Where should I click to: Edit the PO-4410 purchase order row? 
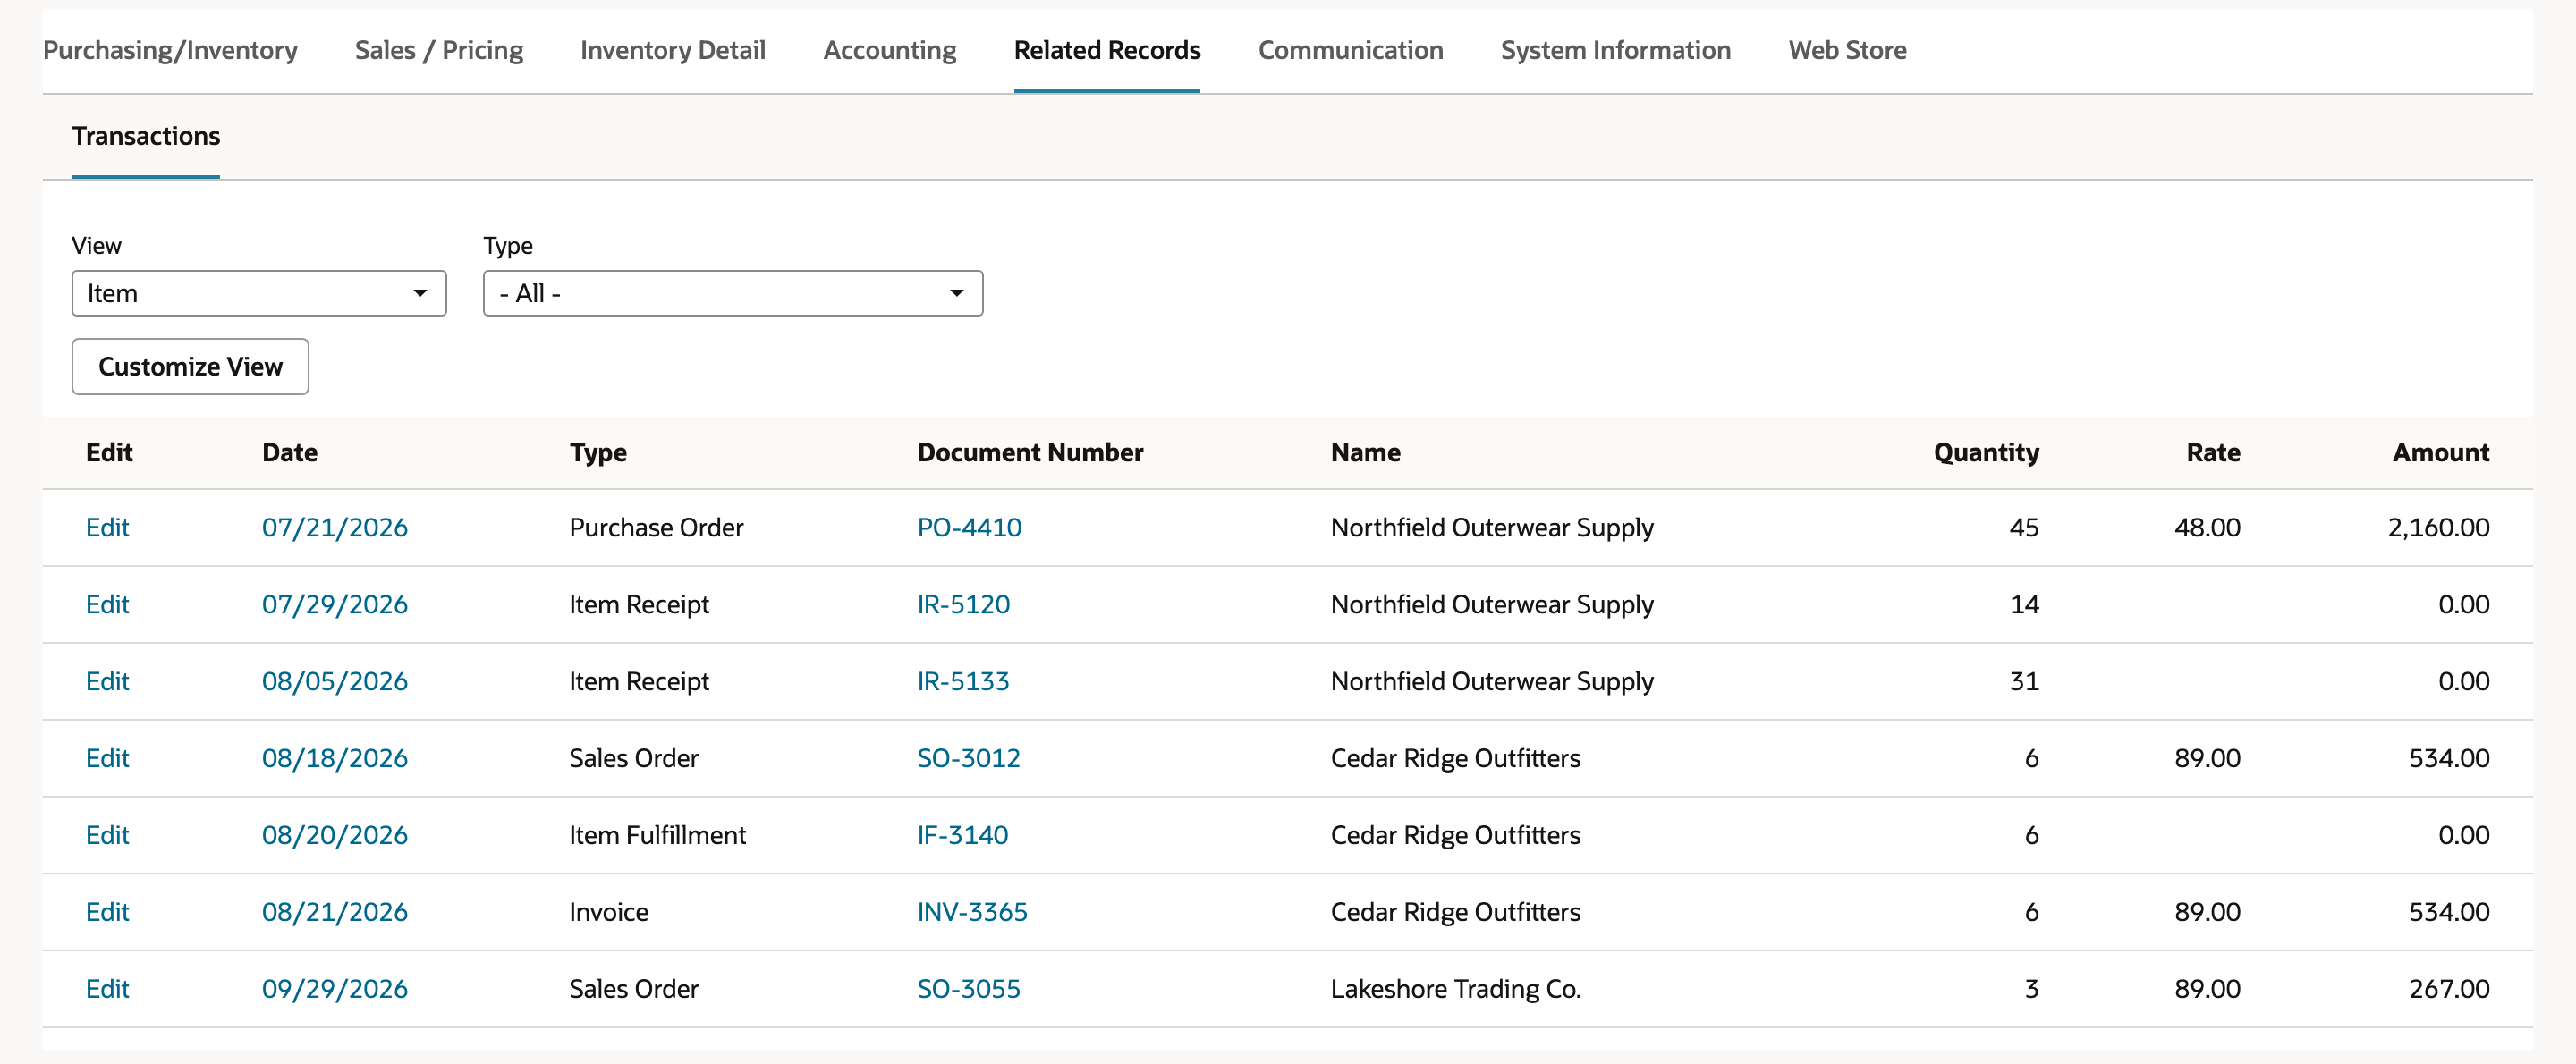(x=107, y=527)
